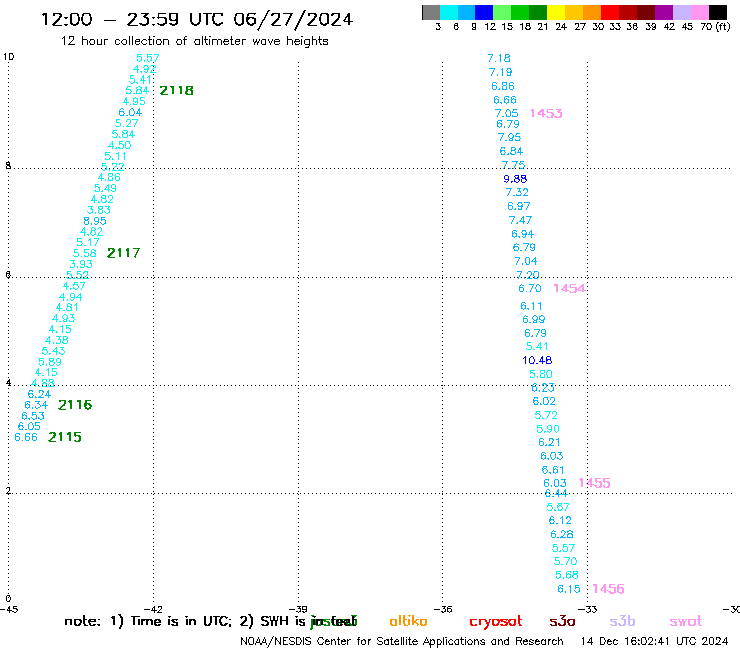740x650 pixels.
Task: Click the -36 longitude axis label
Action: (443, 609)
